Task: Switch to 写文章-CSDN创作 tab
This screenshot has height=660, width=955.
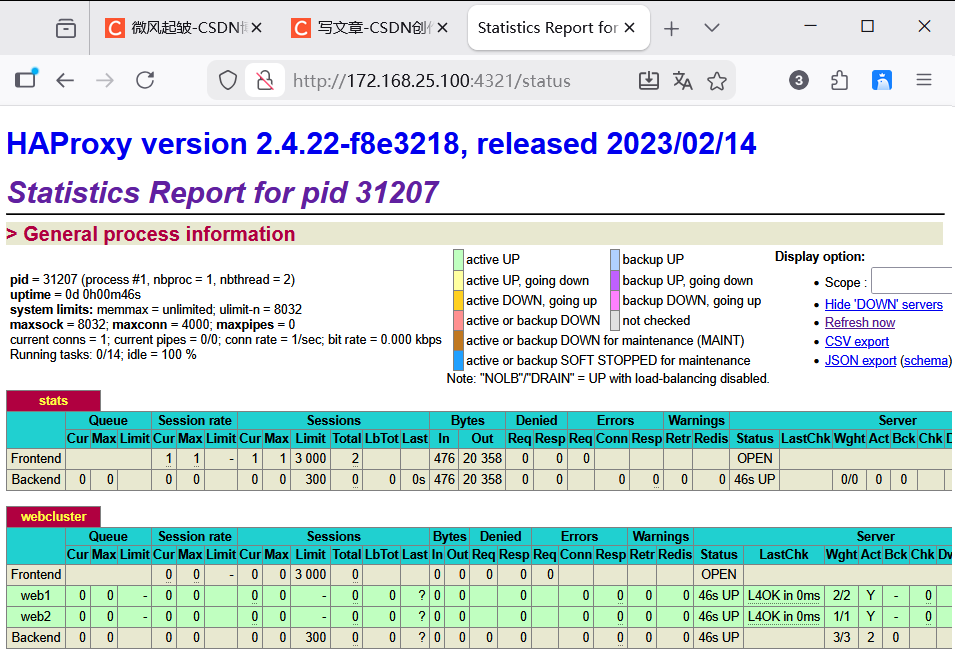Action: pyautogui.click(x=369, y=28)
